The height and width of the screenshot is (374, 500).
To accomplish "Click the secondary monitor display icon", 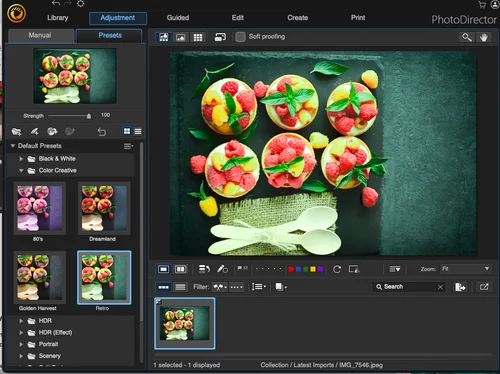I will click(220, 37).
